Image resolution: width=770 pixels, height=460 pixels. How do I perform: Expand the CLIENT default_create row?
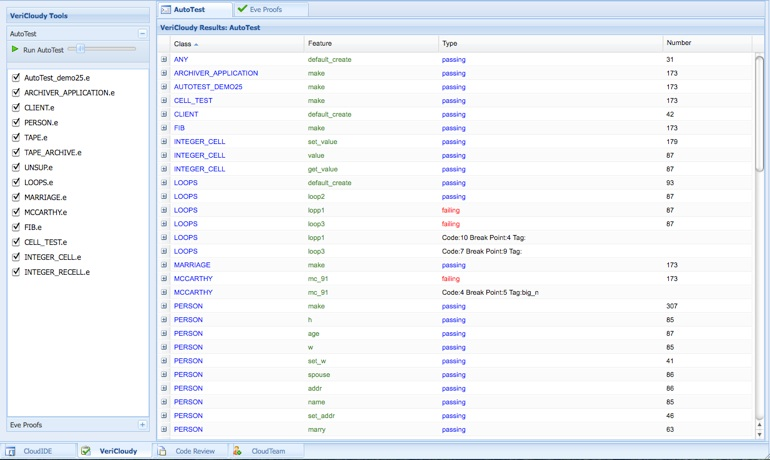(164, 114)
